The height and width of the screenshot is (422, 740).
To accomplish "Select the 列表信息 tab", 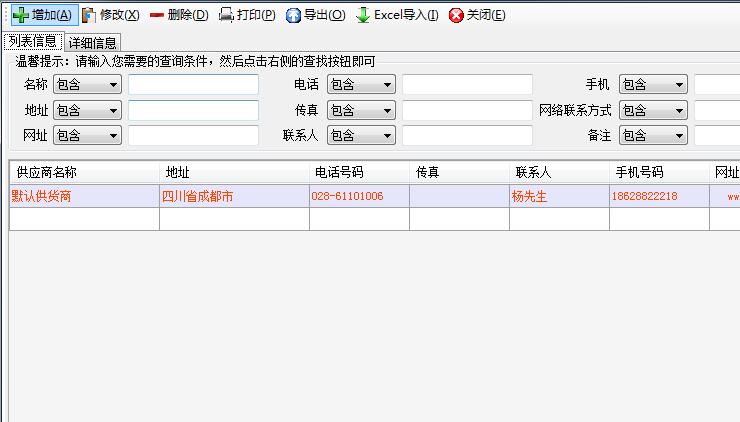I will tap(32, 41).
